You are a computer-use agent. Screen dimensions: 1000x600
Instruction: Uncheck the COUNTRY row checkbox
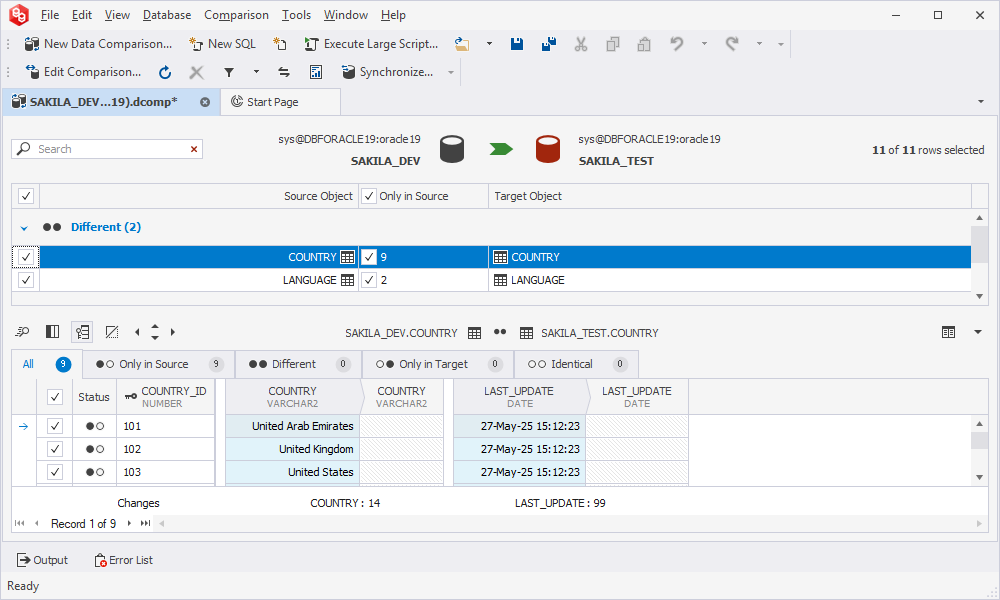[x=26, y=257]
